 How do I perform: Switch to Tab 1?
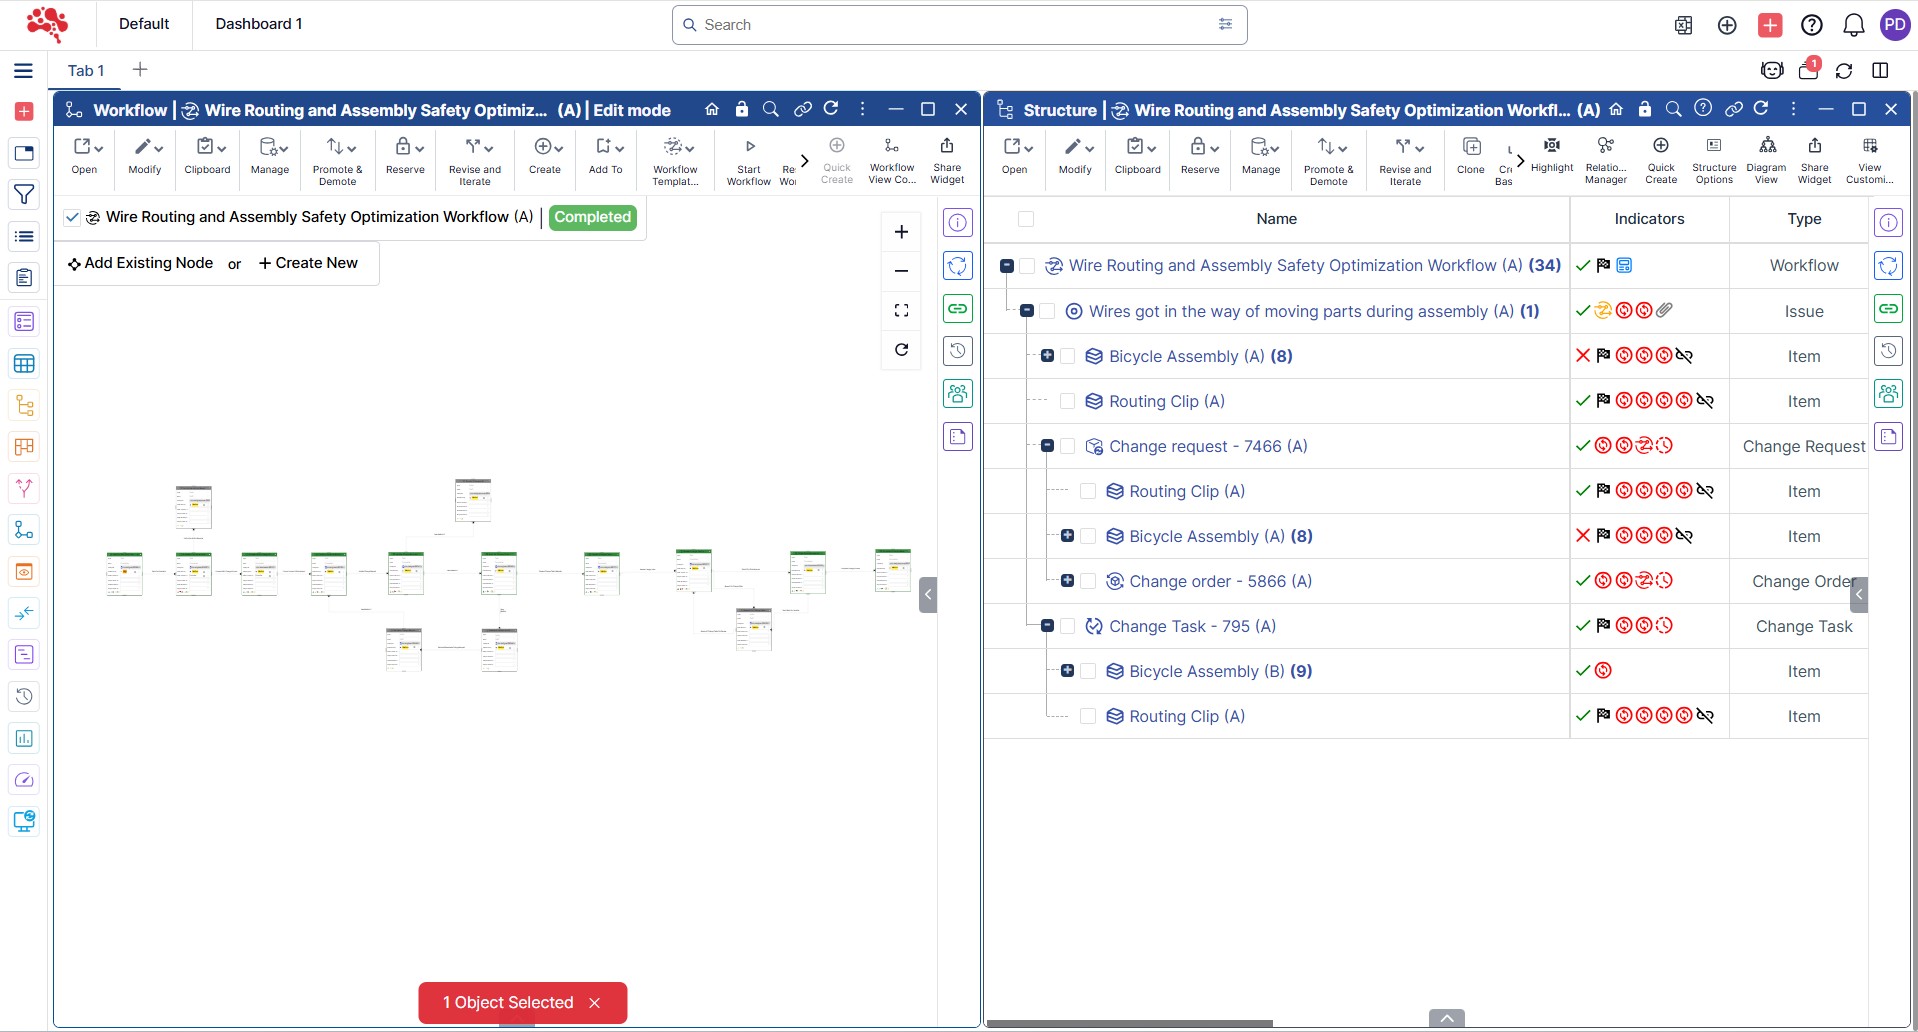86,70
